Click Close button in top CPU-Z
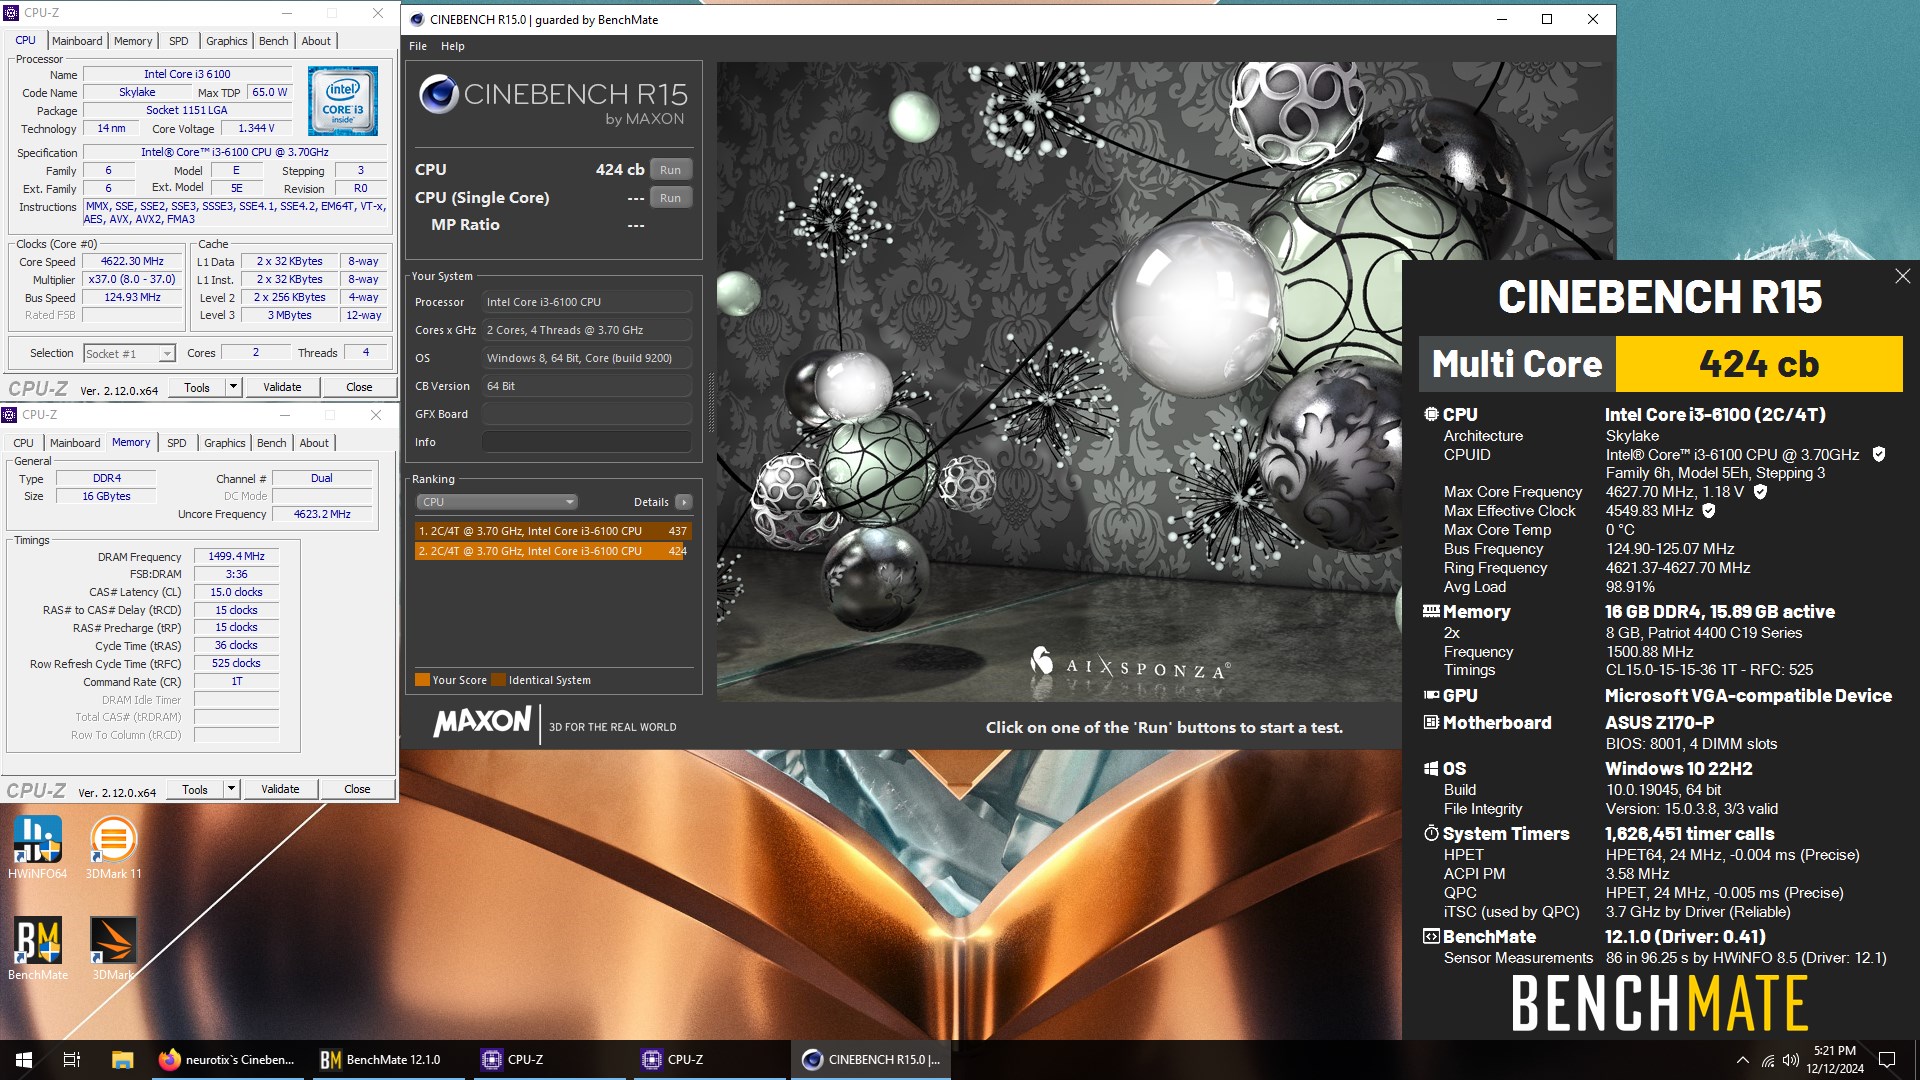Viewport: 1920px width, 1080px height. (x=359, y=387)
